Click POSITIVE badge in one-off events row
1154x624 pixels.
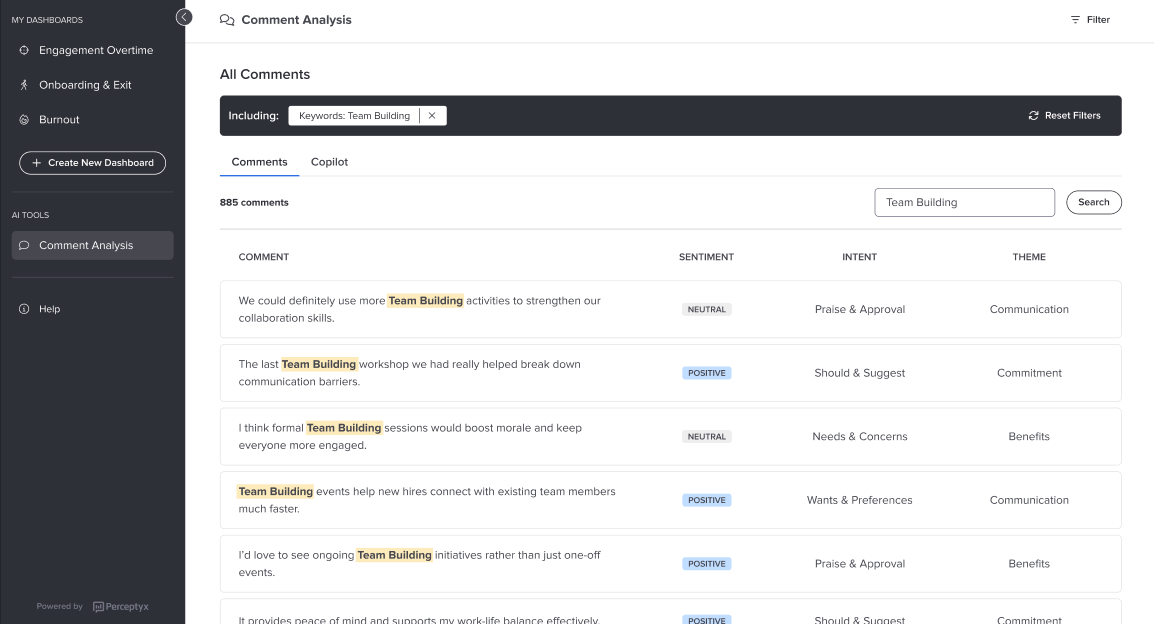click(707, 564)
